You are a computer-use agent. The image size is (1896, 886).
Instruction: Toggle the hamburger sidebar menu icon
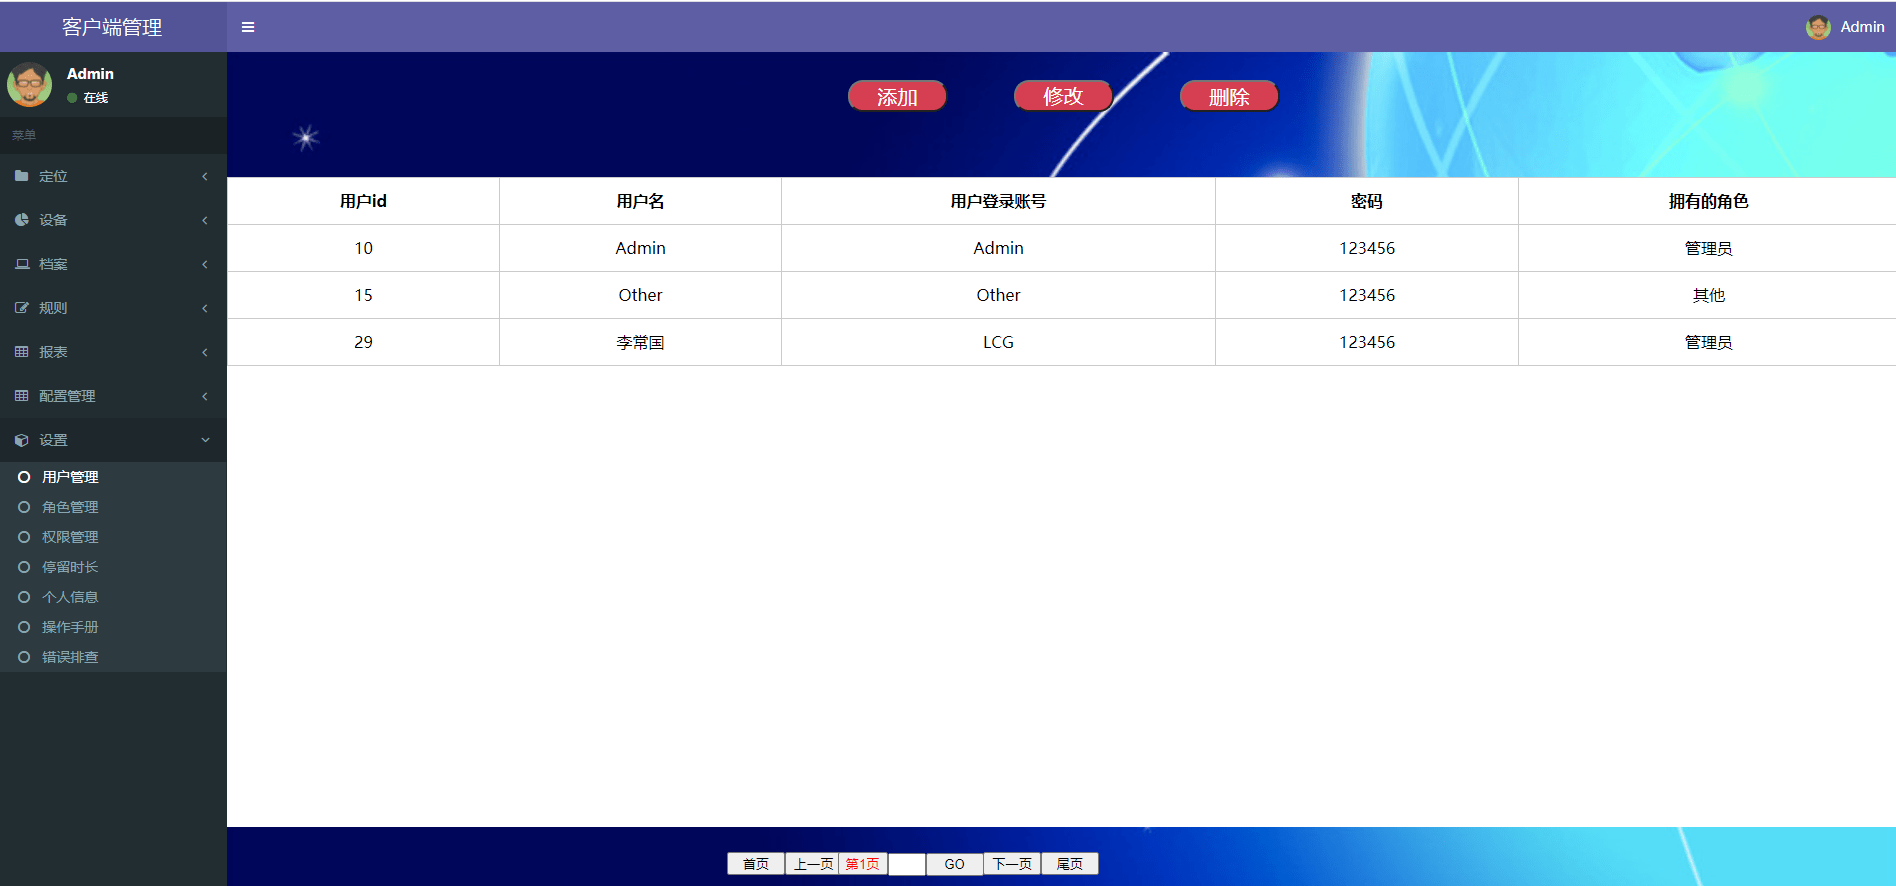pyautogui.click(x=248, y=27)
